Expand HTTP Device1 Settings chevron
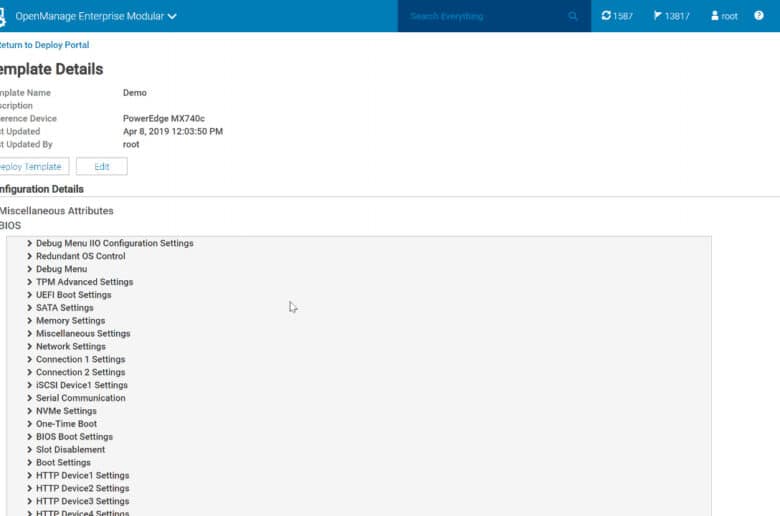The height and width of the screenshot is (516, 780). click(x=29, y=476)
